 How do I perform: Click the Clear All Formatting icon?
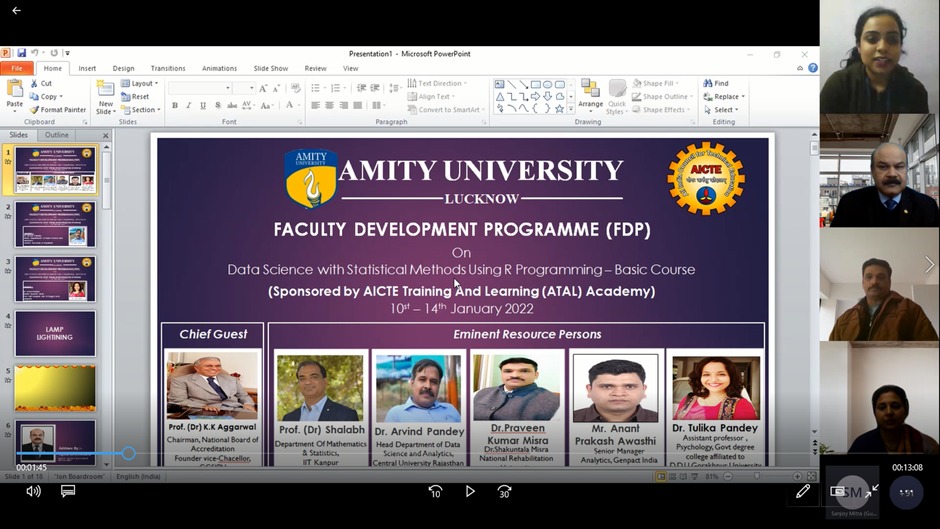coord(296,88)
